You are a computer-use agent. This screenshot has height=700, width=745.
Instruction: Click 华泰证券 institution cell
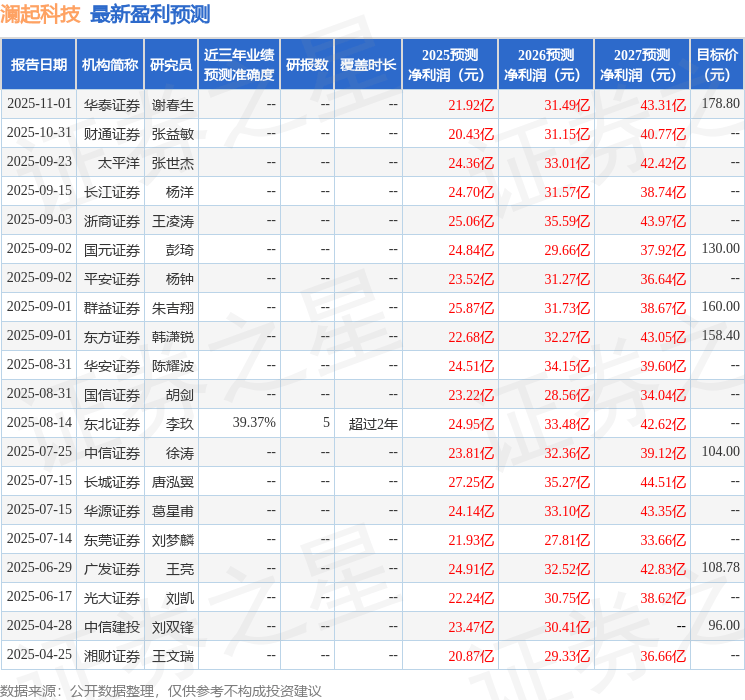[x=112, y=105]
